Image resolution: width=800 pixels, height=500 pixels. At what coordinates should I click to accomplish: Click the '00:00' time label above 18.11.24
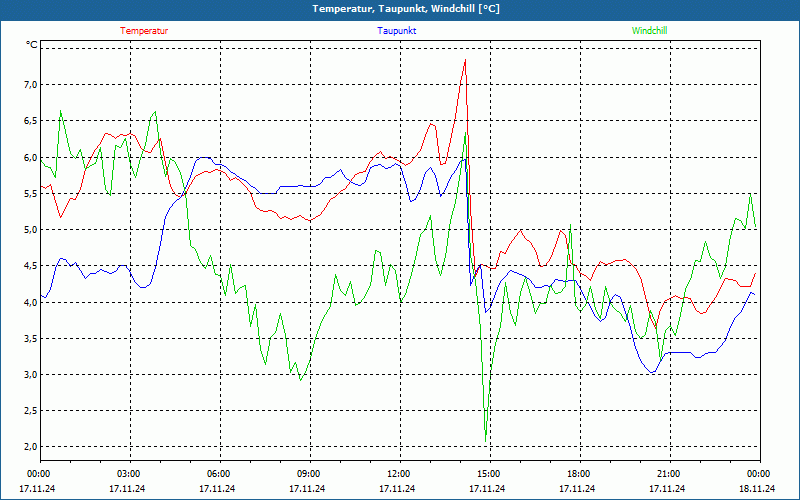[x=759, y=474]
